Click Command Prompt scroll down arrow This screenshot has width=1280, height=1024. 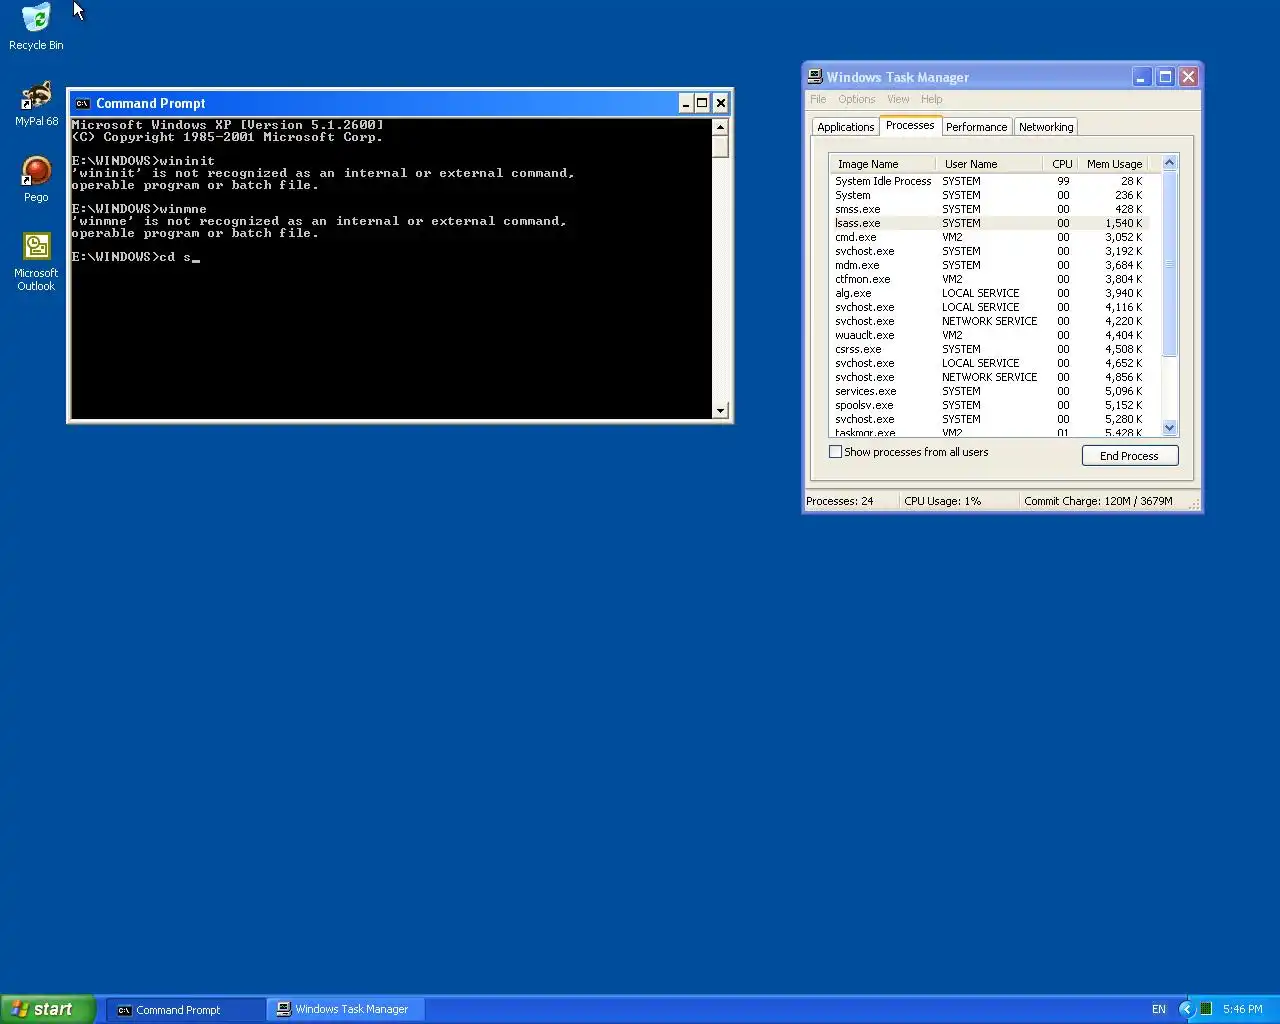(720, 410)
